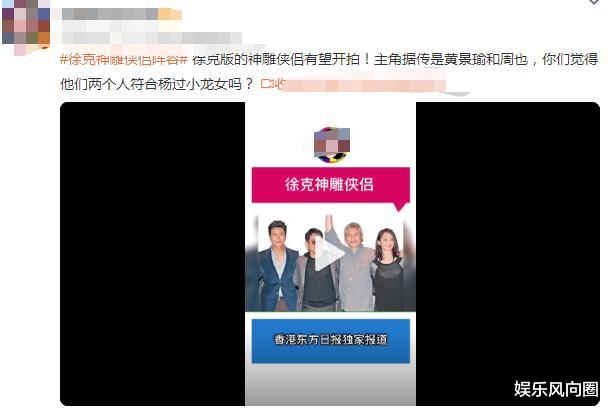Click the orange membership badge beside username
608x409 pixels.
pos(170,14)
